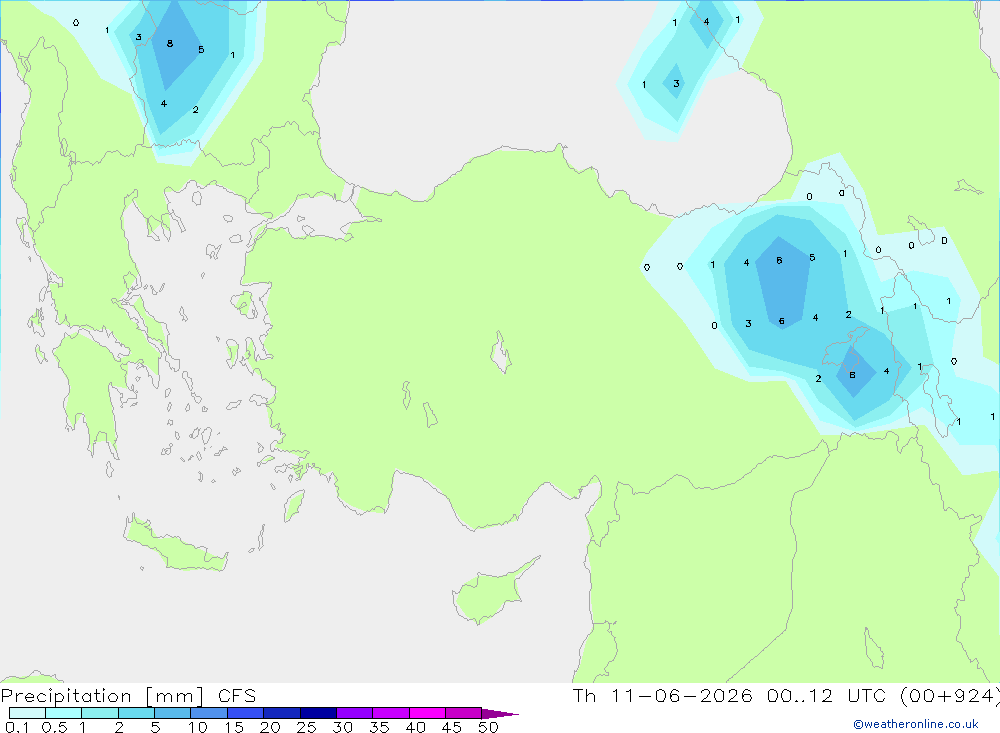Image resolution: width=1000 pixels, height=733 pixels.
Task: Click the 45–50 mm legend swatch
Action: tap(464, 713)
